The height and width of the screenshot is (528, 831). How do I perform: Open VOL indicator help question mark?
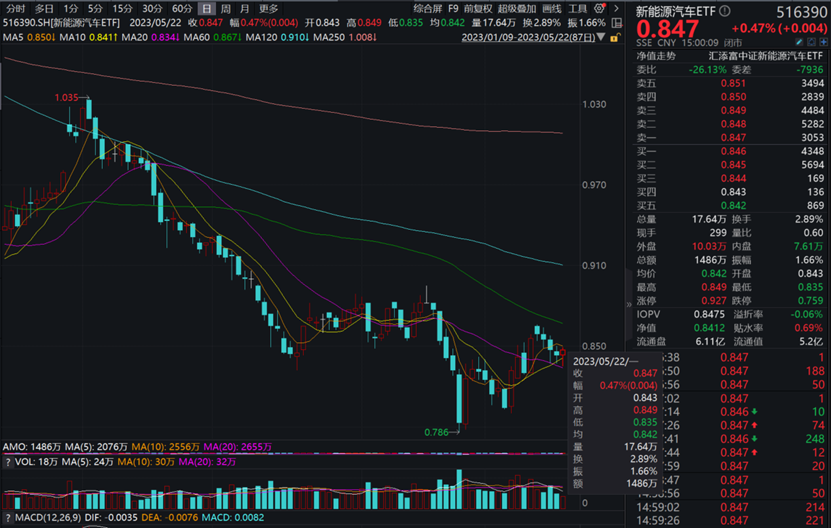(8, 462)
